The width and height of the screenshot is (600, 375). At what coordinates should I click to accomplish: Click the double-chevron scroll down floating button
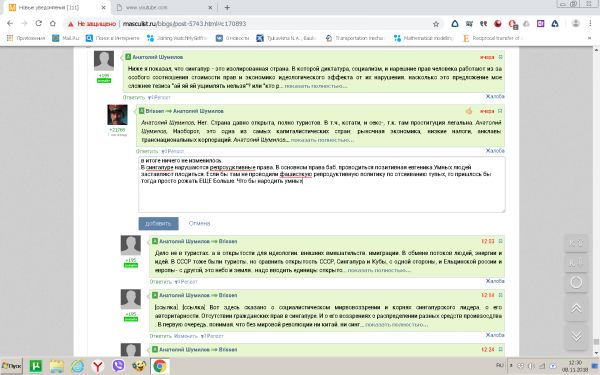576,336
